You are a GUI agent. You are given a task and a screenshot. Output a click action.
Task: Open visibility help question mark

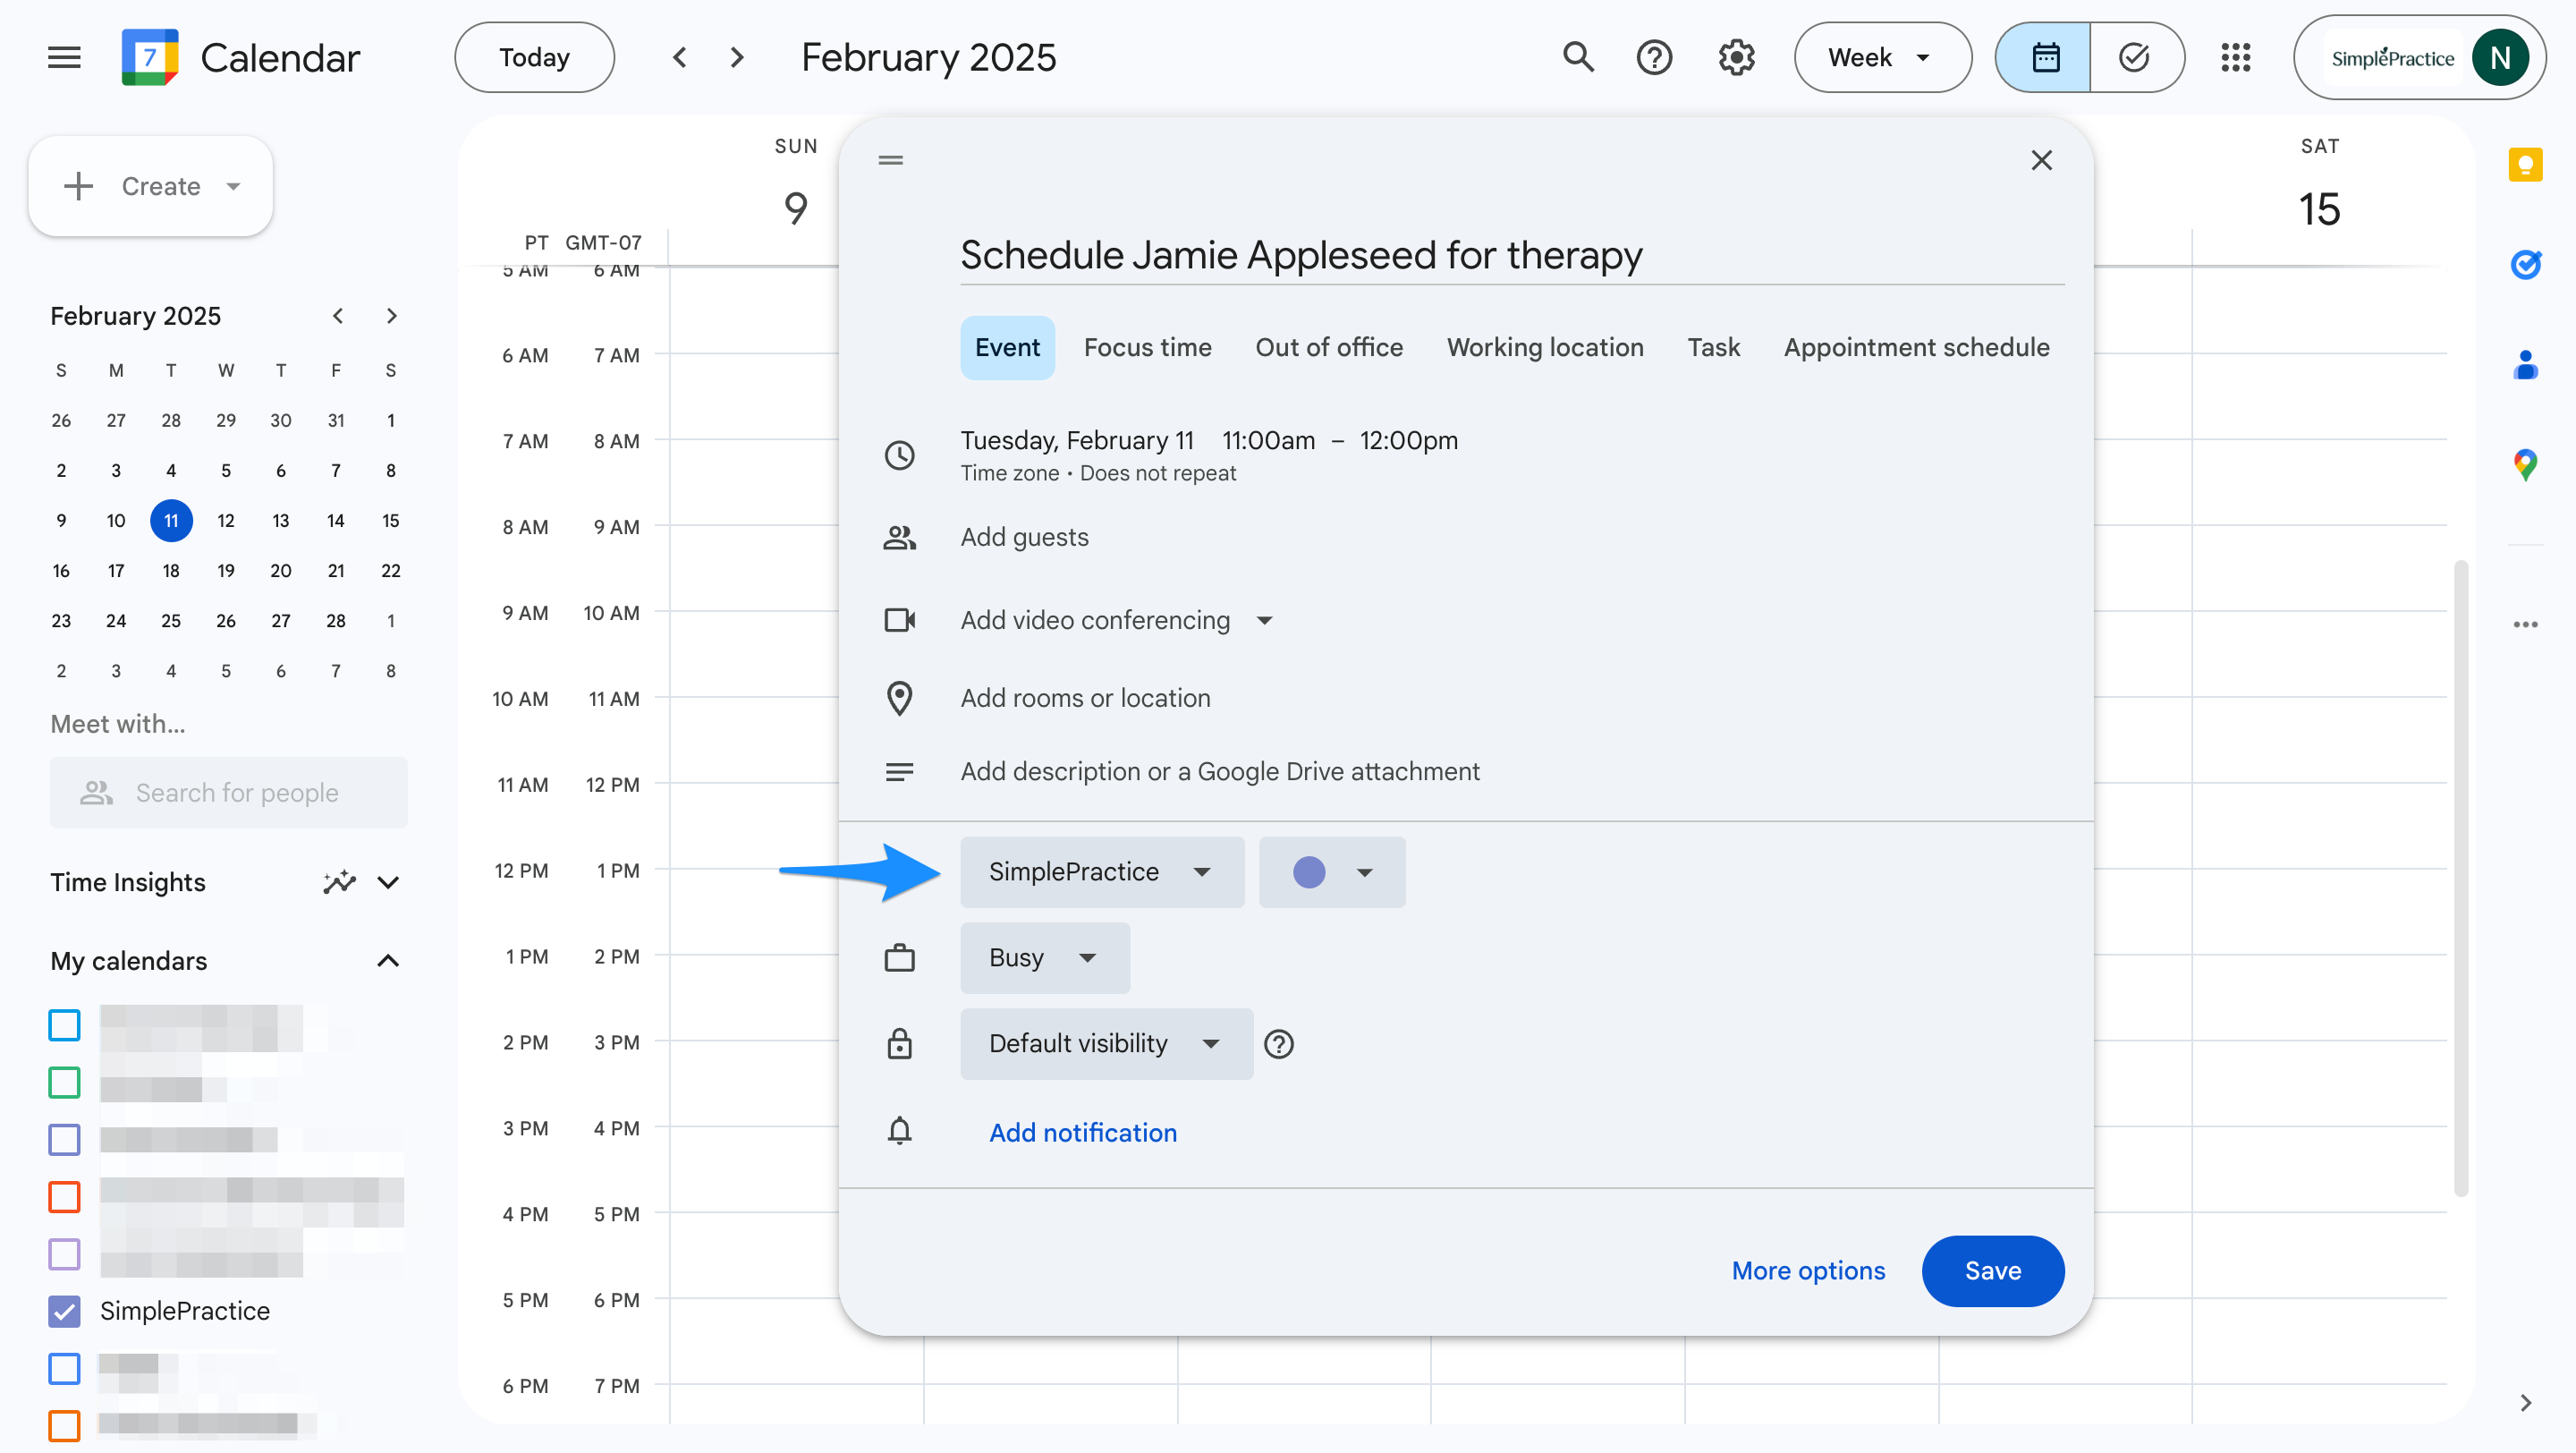click(1279, 1043)
